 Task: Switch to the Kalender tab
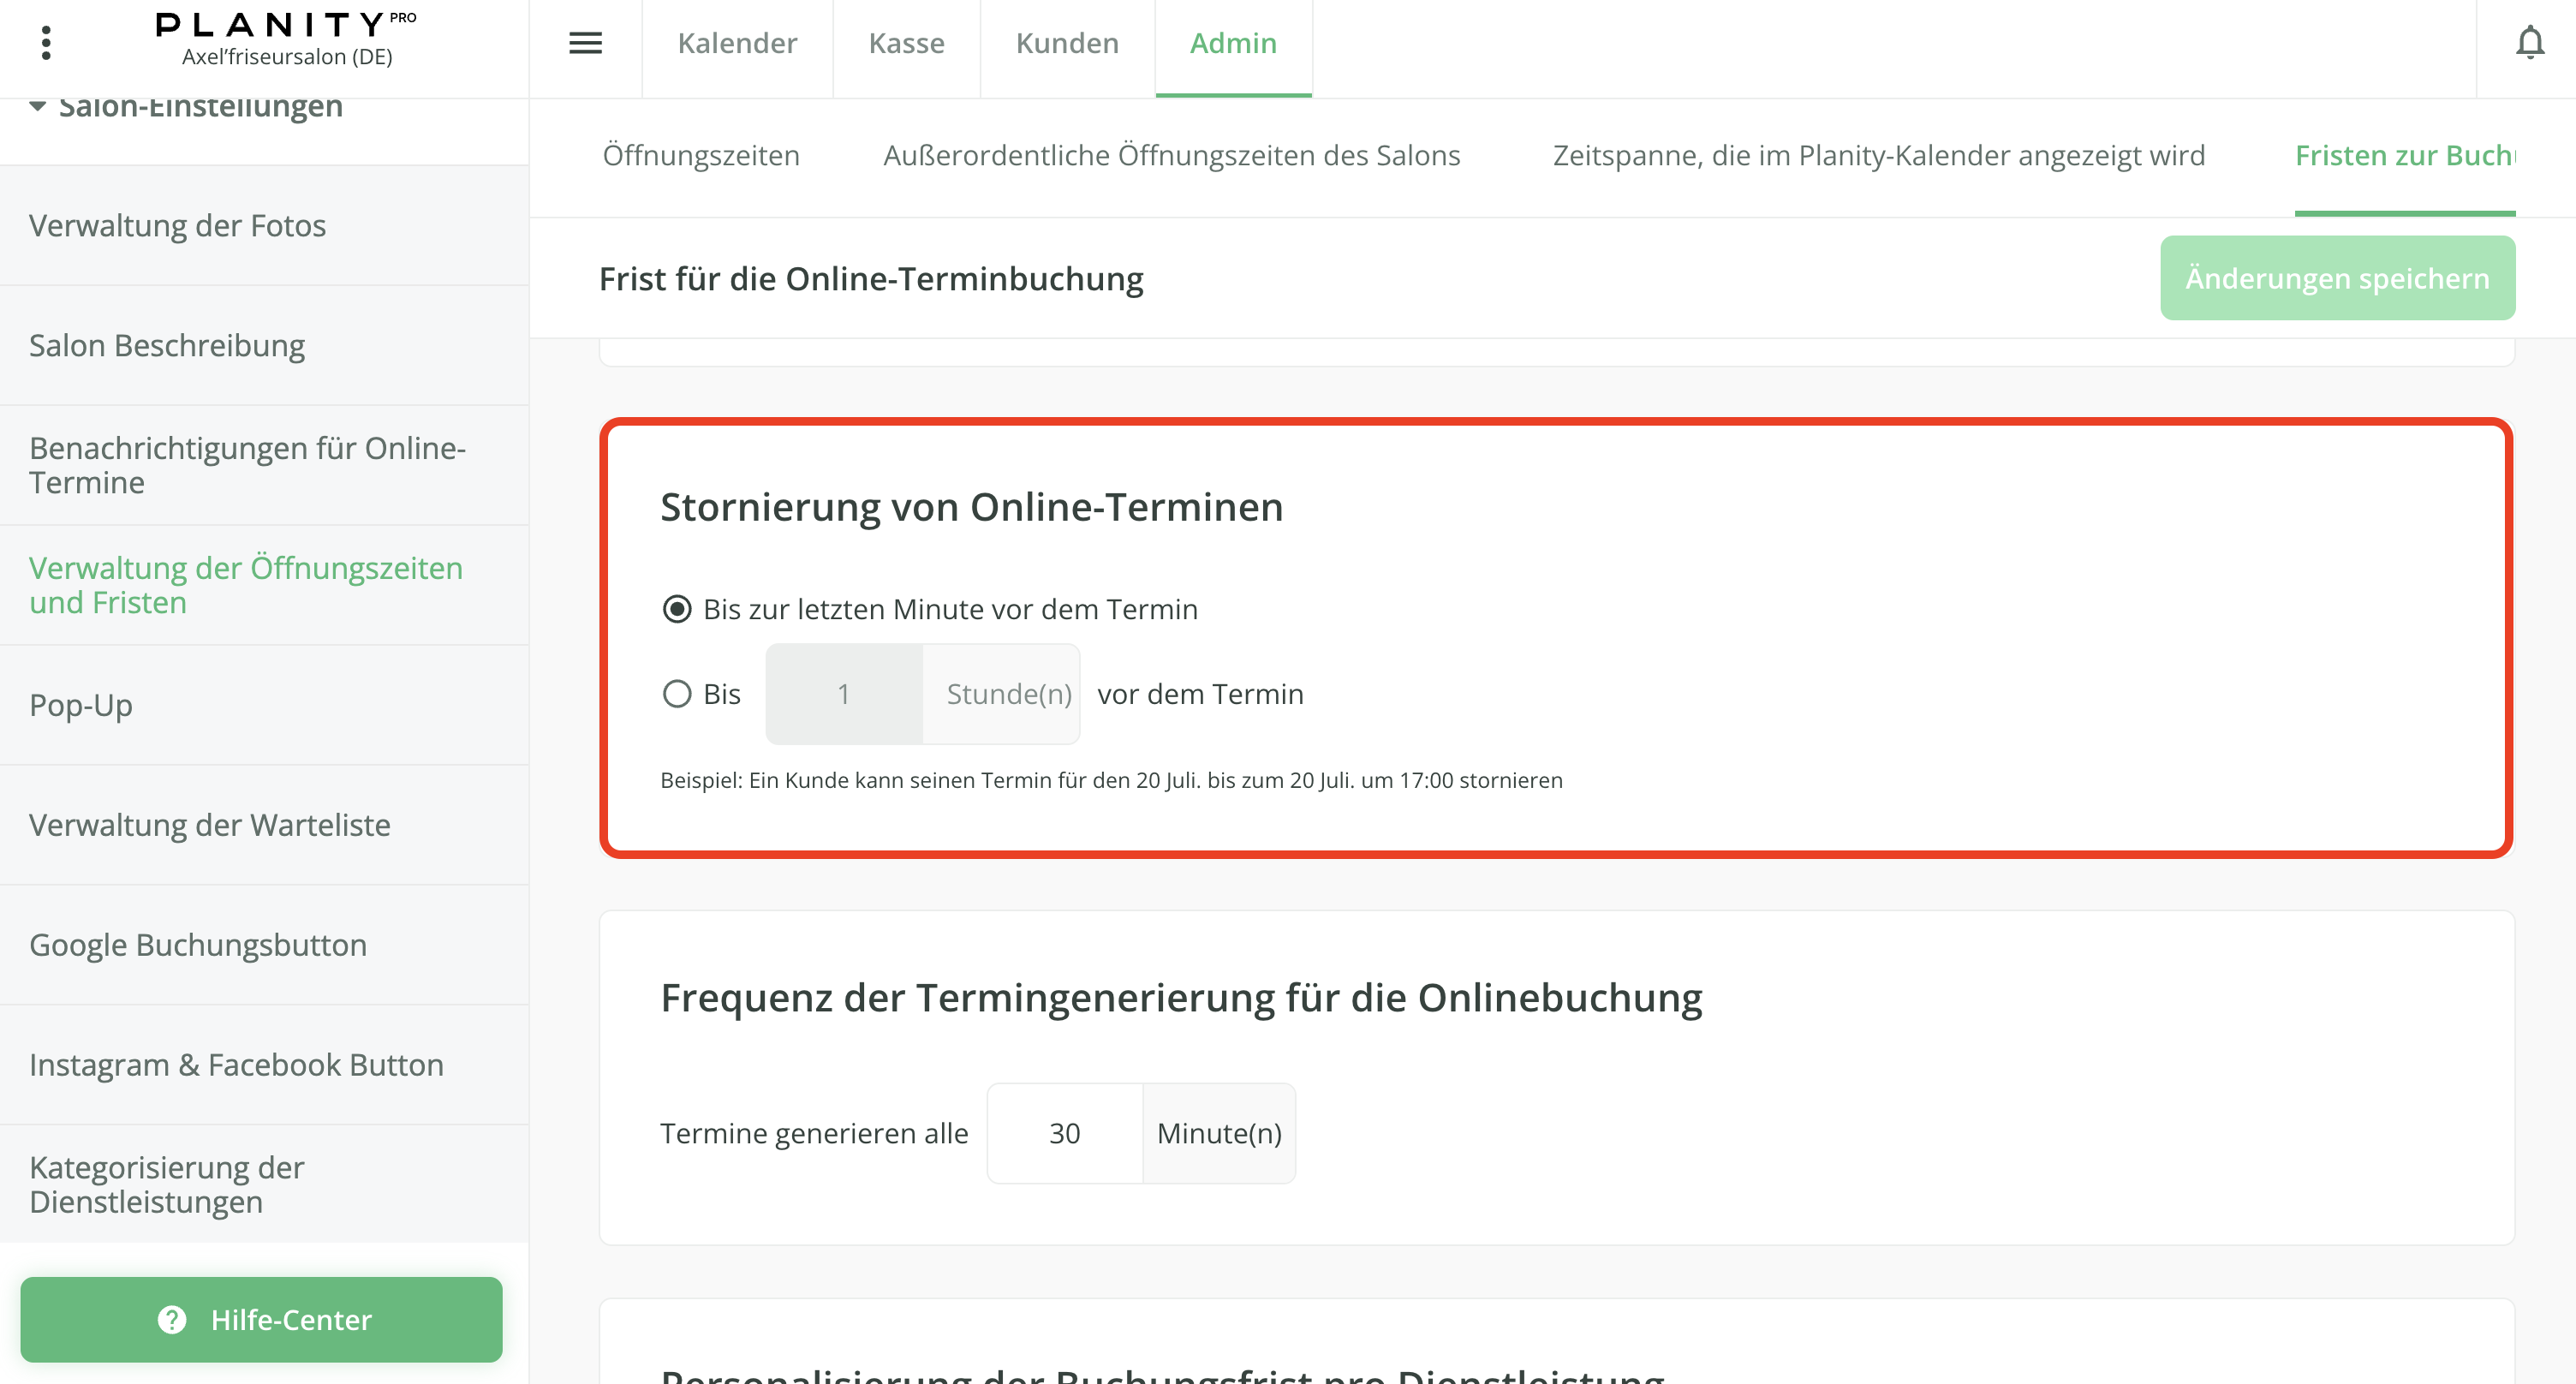[737, 43]
